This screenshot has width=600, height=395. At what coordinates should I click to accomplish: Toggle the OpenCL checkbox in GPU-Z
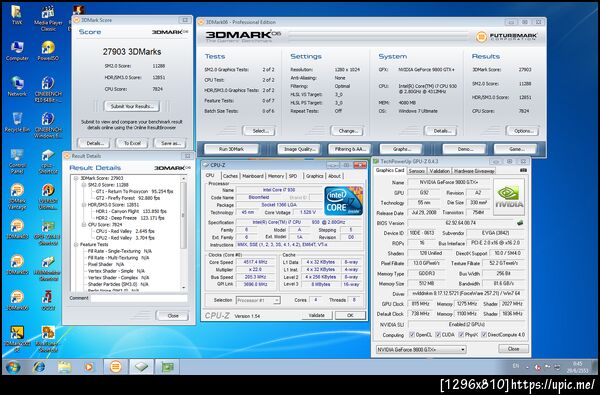(x=412, y=335)
